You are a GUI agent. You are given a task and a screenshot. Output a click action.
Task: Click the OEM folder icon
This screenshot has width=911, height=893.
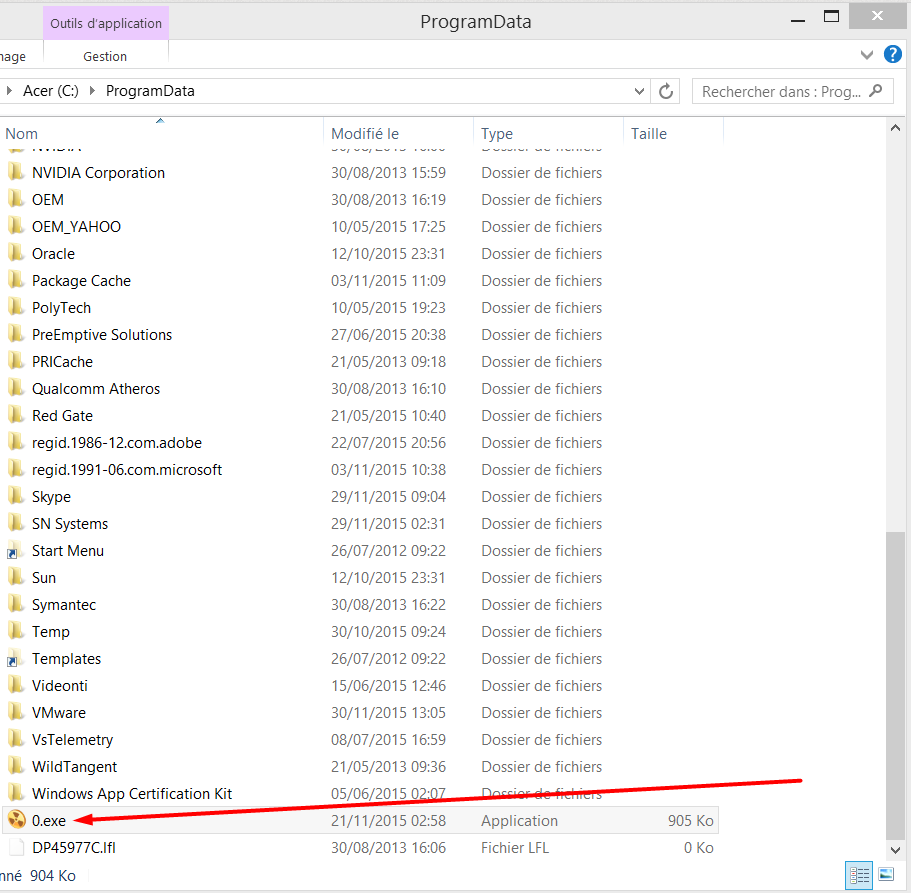pos(16,199)
